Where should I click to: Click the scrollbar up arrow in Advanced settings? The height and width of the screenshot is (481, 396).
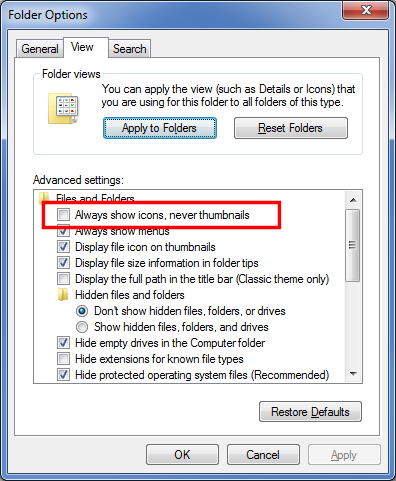tap(353, 200)
